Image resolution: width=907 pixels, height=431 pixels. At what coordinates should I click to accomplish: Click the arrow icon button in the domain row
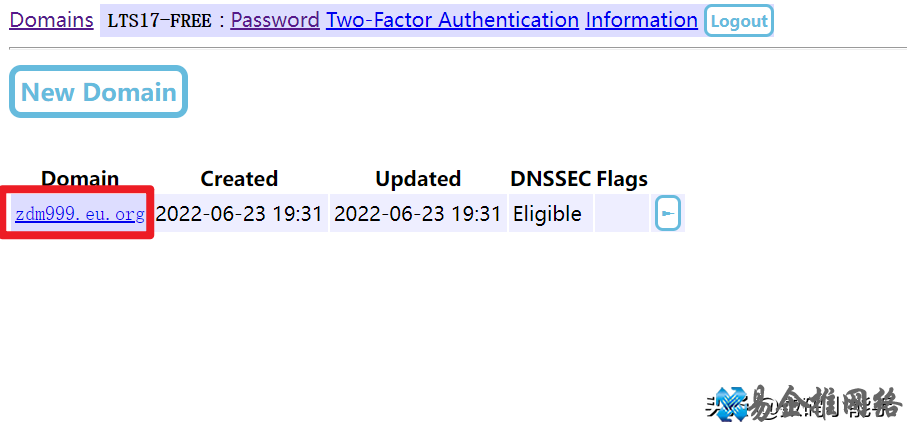point(668,213)
